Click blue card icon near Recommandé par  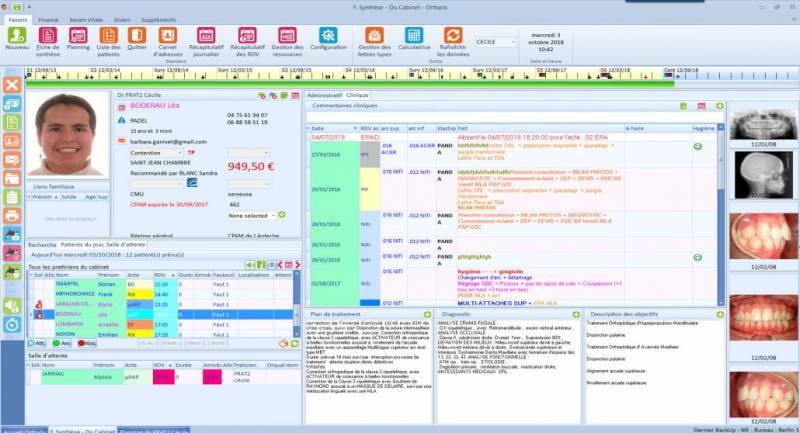pos(192,183)
